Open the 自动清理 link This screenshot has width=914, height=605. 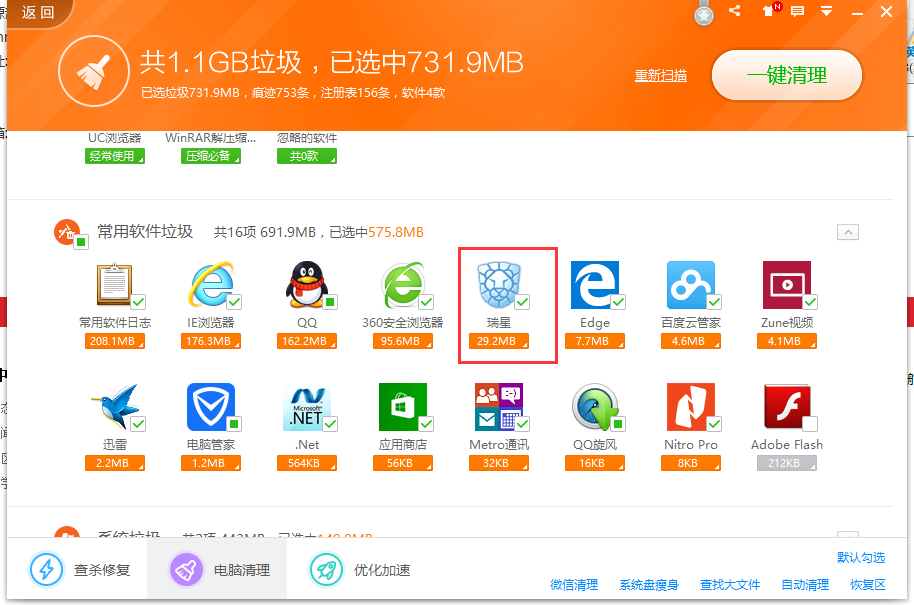[x=805, y=585]
